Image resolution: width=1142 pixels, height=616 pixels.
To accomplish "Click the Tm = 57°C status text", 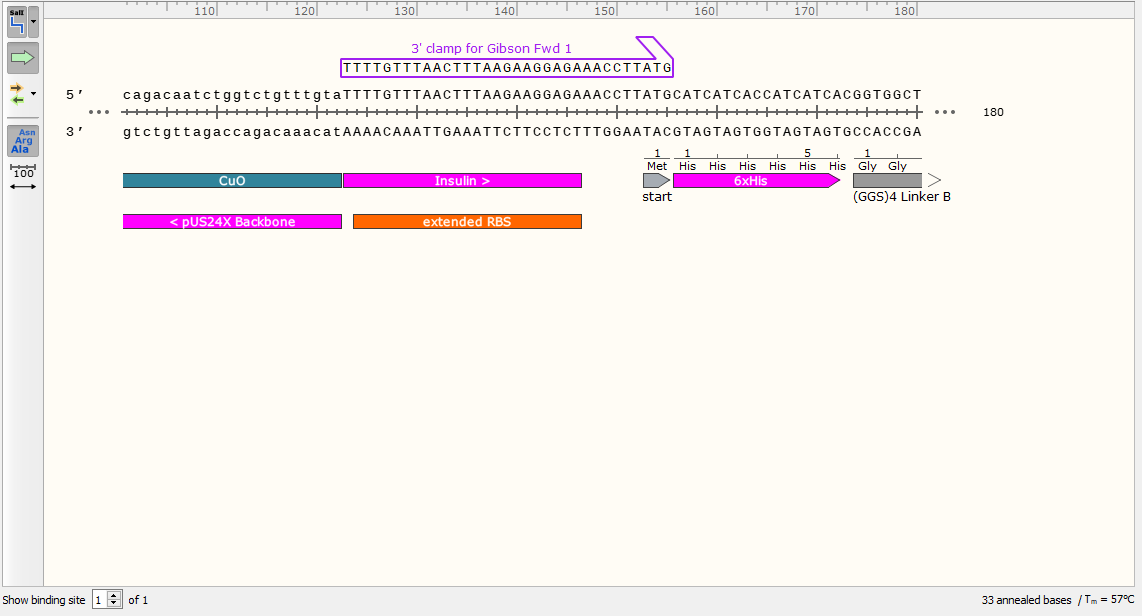I will click(1111, 599).
